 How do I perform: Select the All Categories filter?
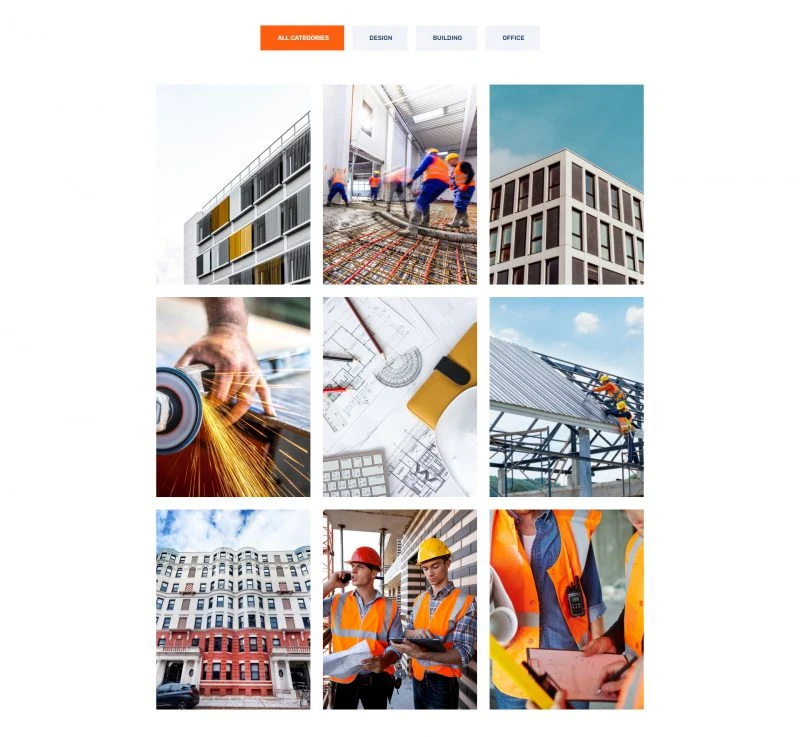click(x=302, y=38)
